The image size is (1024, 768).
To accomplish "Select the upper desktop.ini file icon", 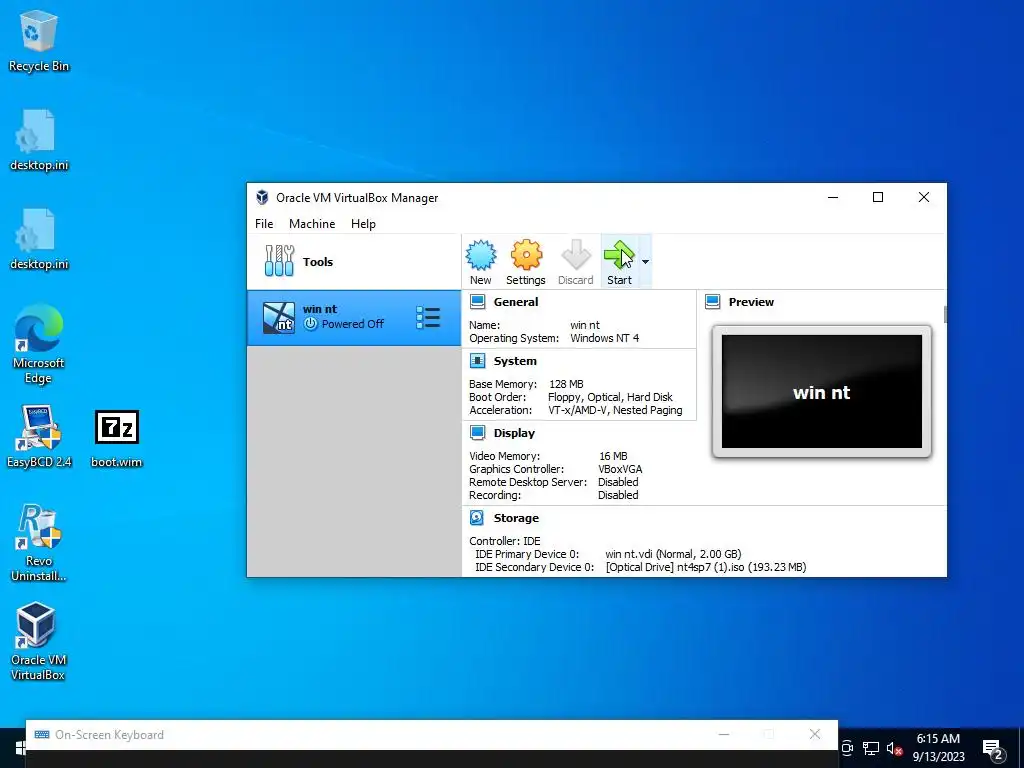I will click(x=39, y=141).
